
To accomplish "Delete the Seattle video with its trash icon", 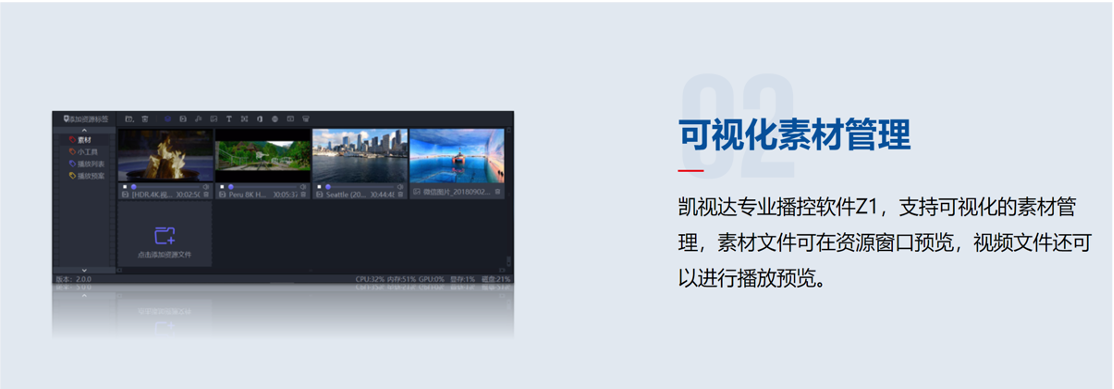I will coord(401,194).
